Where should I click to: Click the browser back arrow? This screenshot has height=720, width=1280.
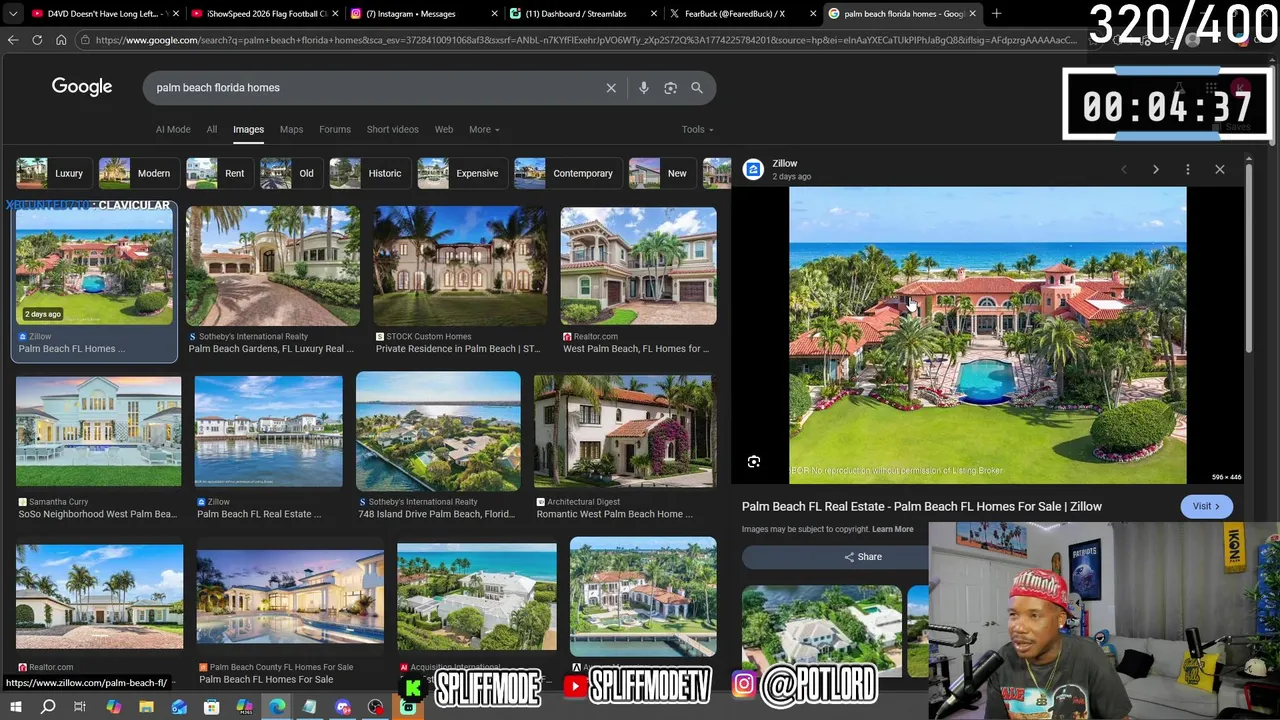tap(13, 40)
